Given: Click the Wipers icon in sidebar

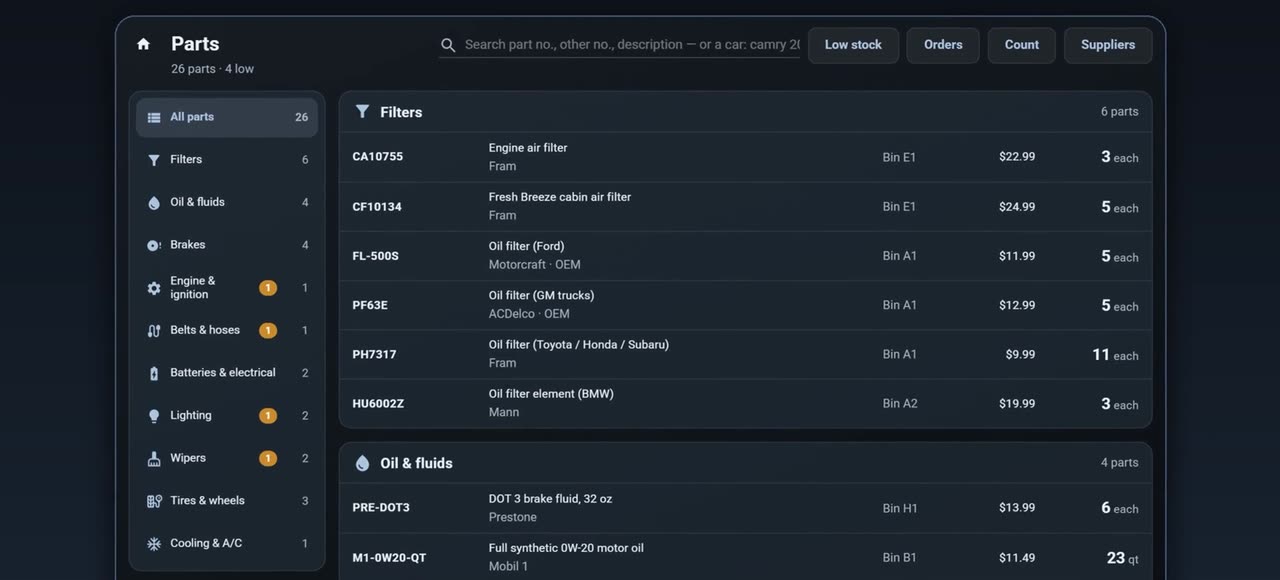Looking at the screenshot, I should [154, 459].
